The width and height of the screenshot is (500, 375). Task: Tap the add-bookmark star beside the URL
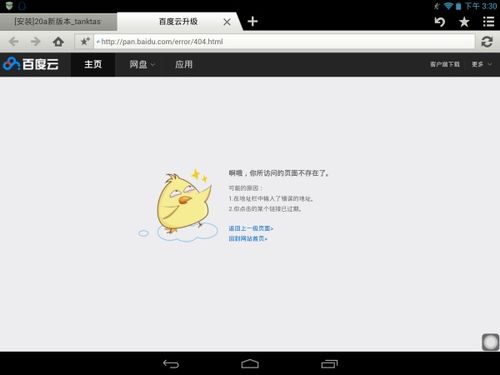(85, 42)
